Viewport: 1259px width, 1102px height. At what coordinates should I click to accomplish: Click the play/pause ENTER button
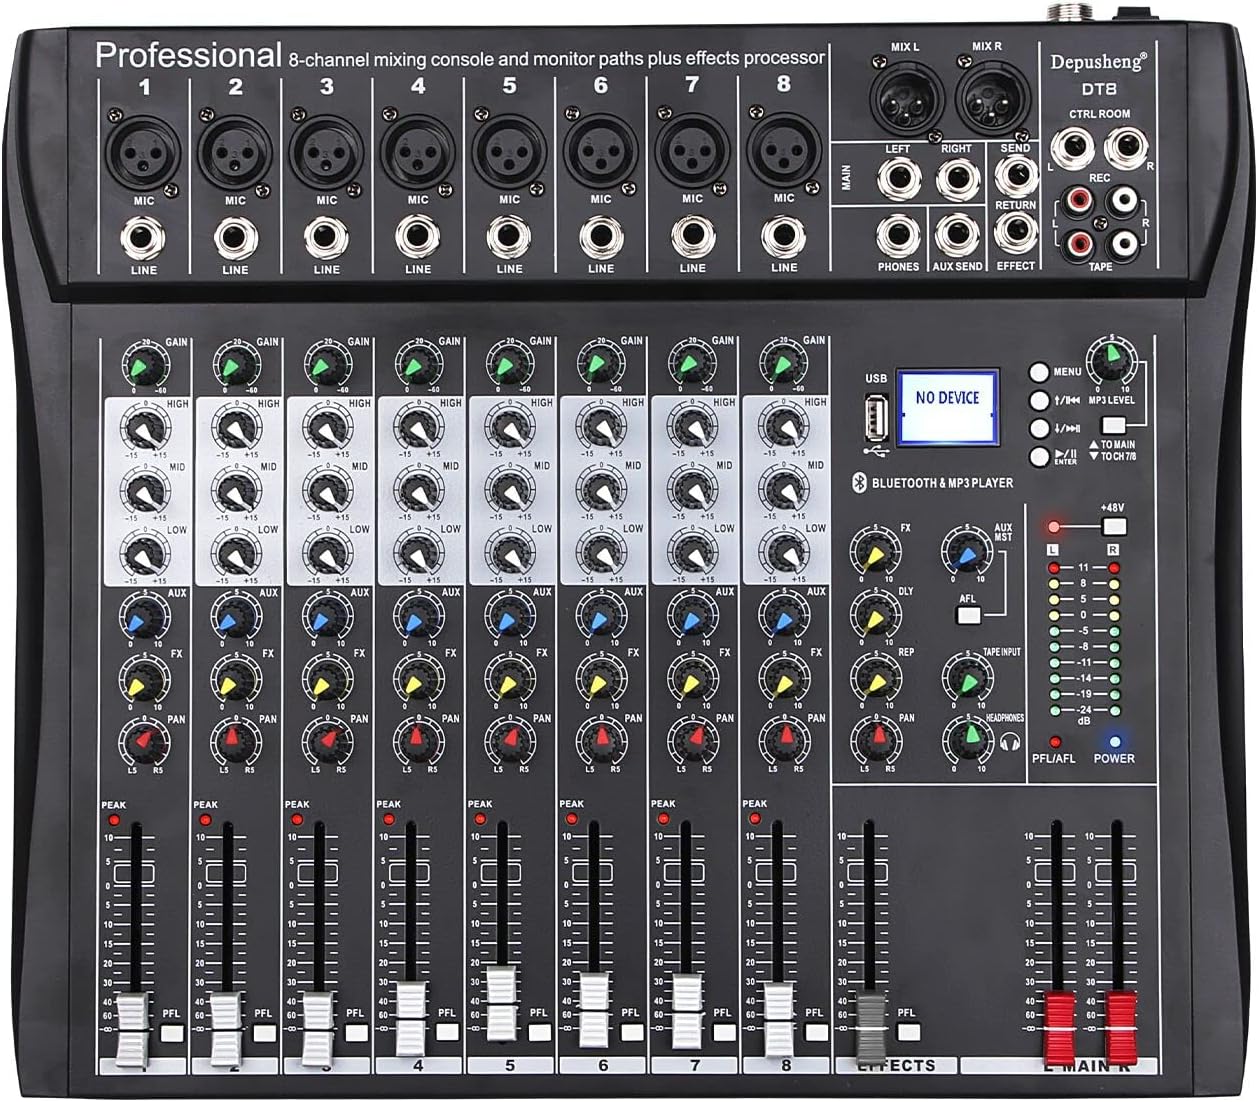click(1040, 456)
